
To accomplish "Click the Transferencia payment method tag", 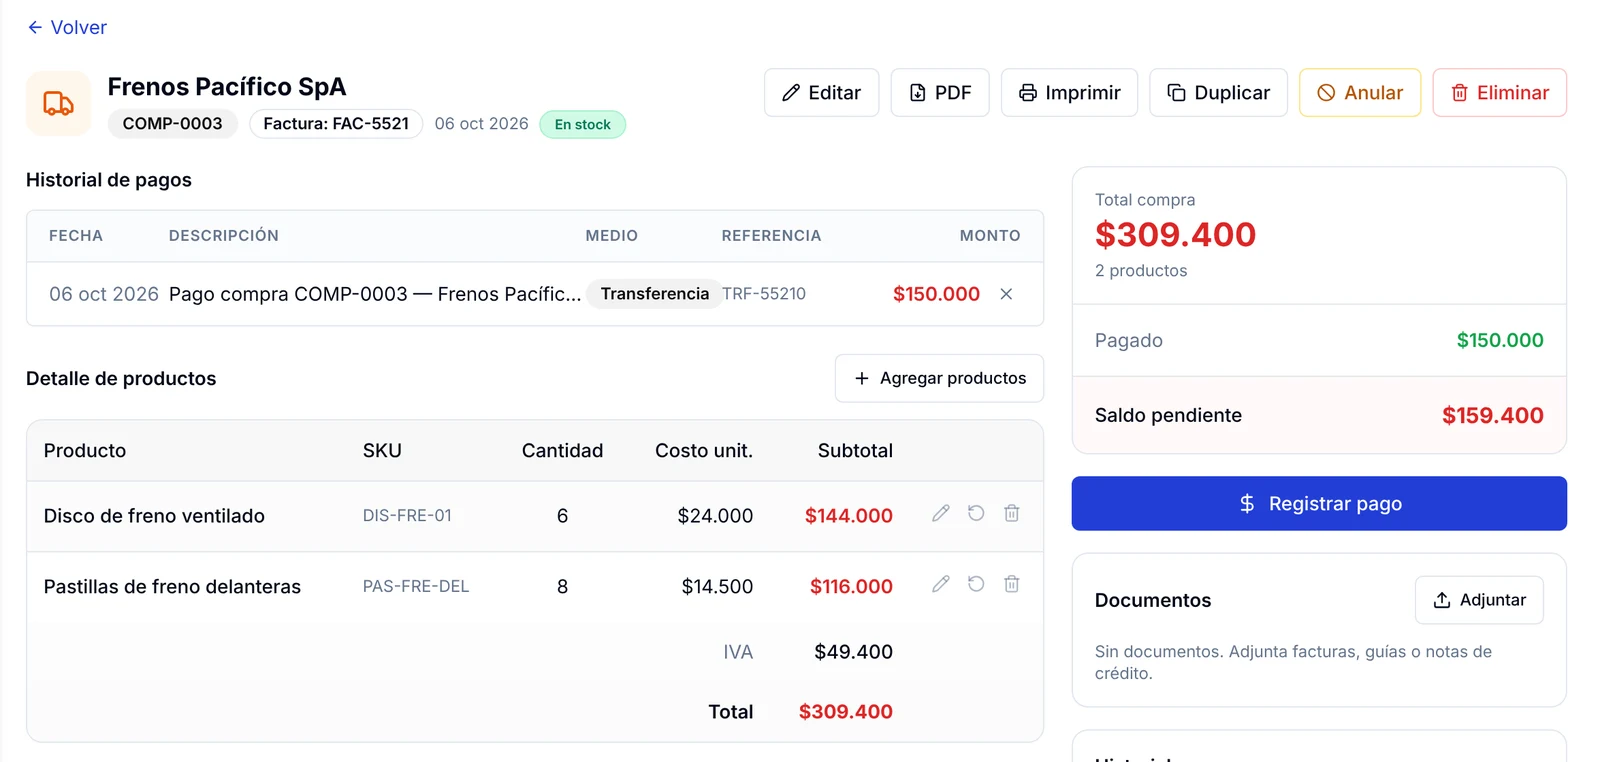I will (654, 294).
